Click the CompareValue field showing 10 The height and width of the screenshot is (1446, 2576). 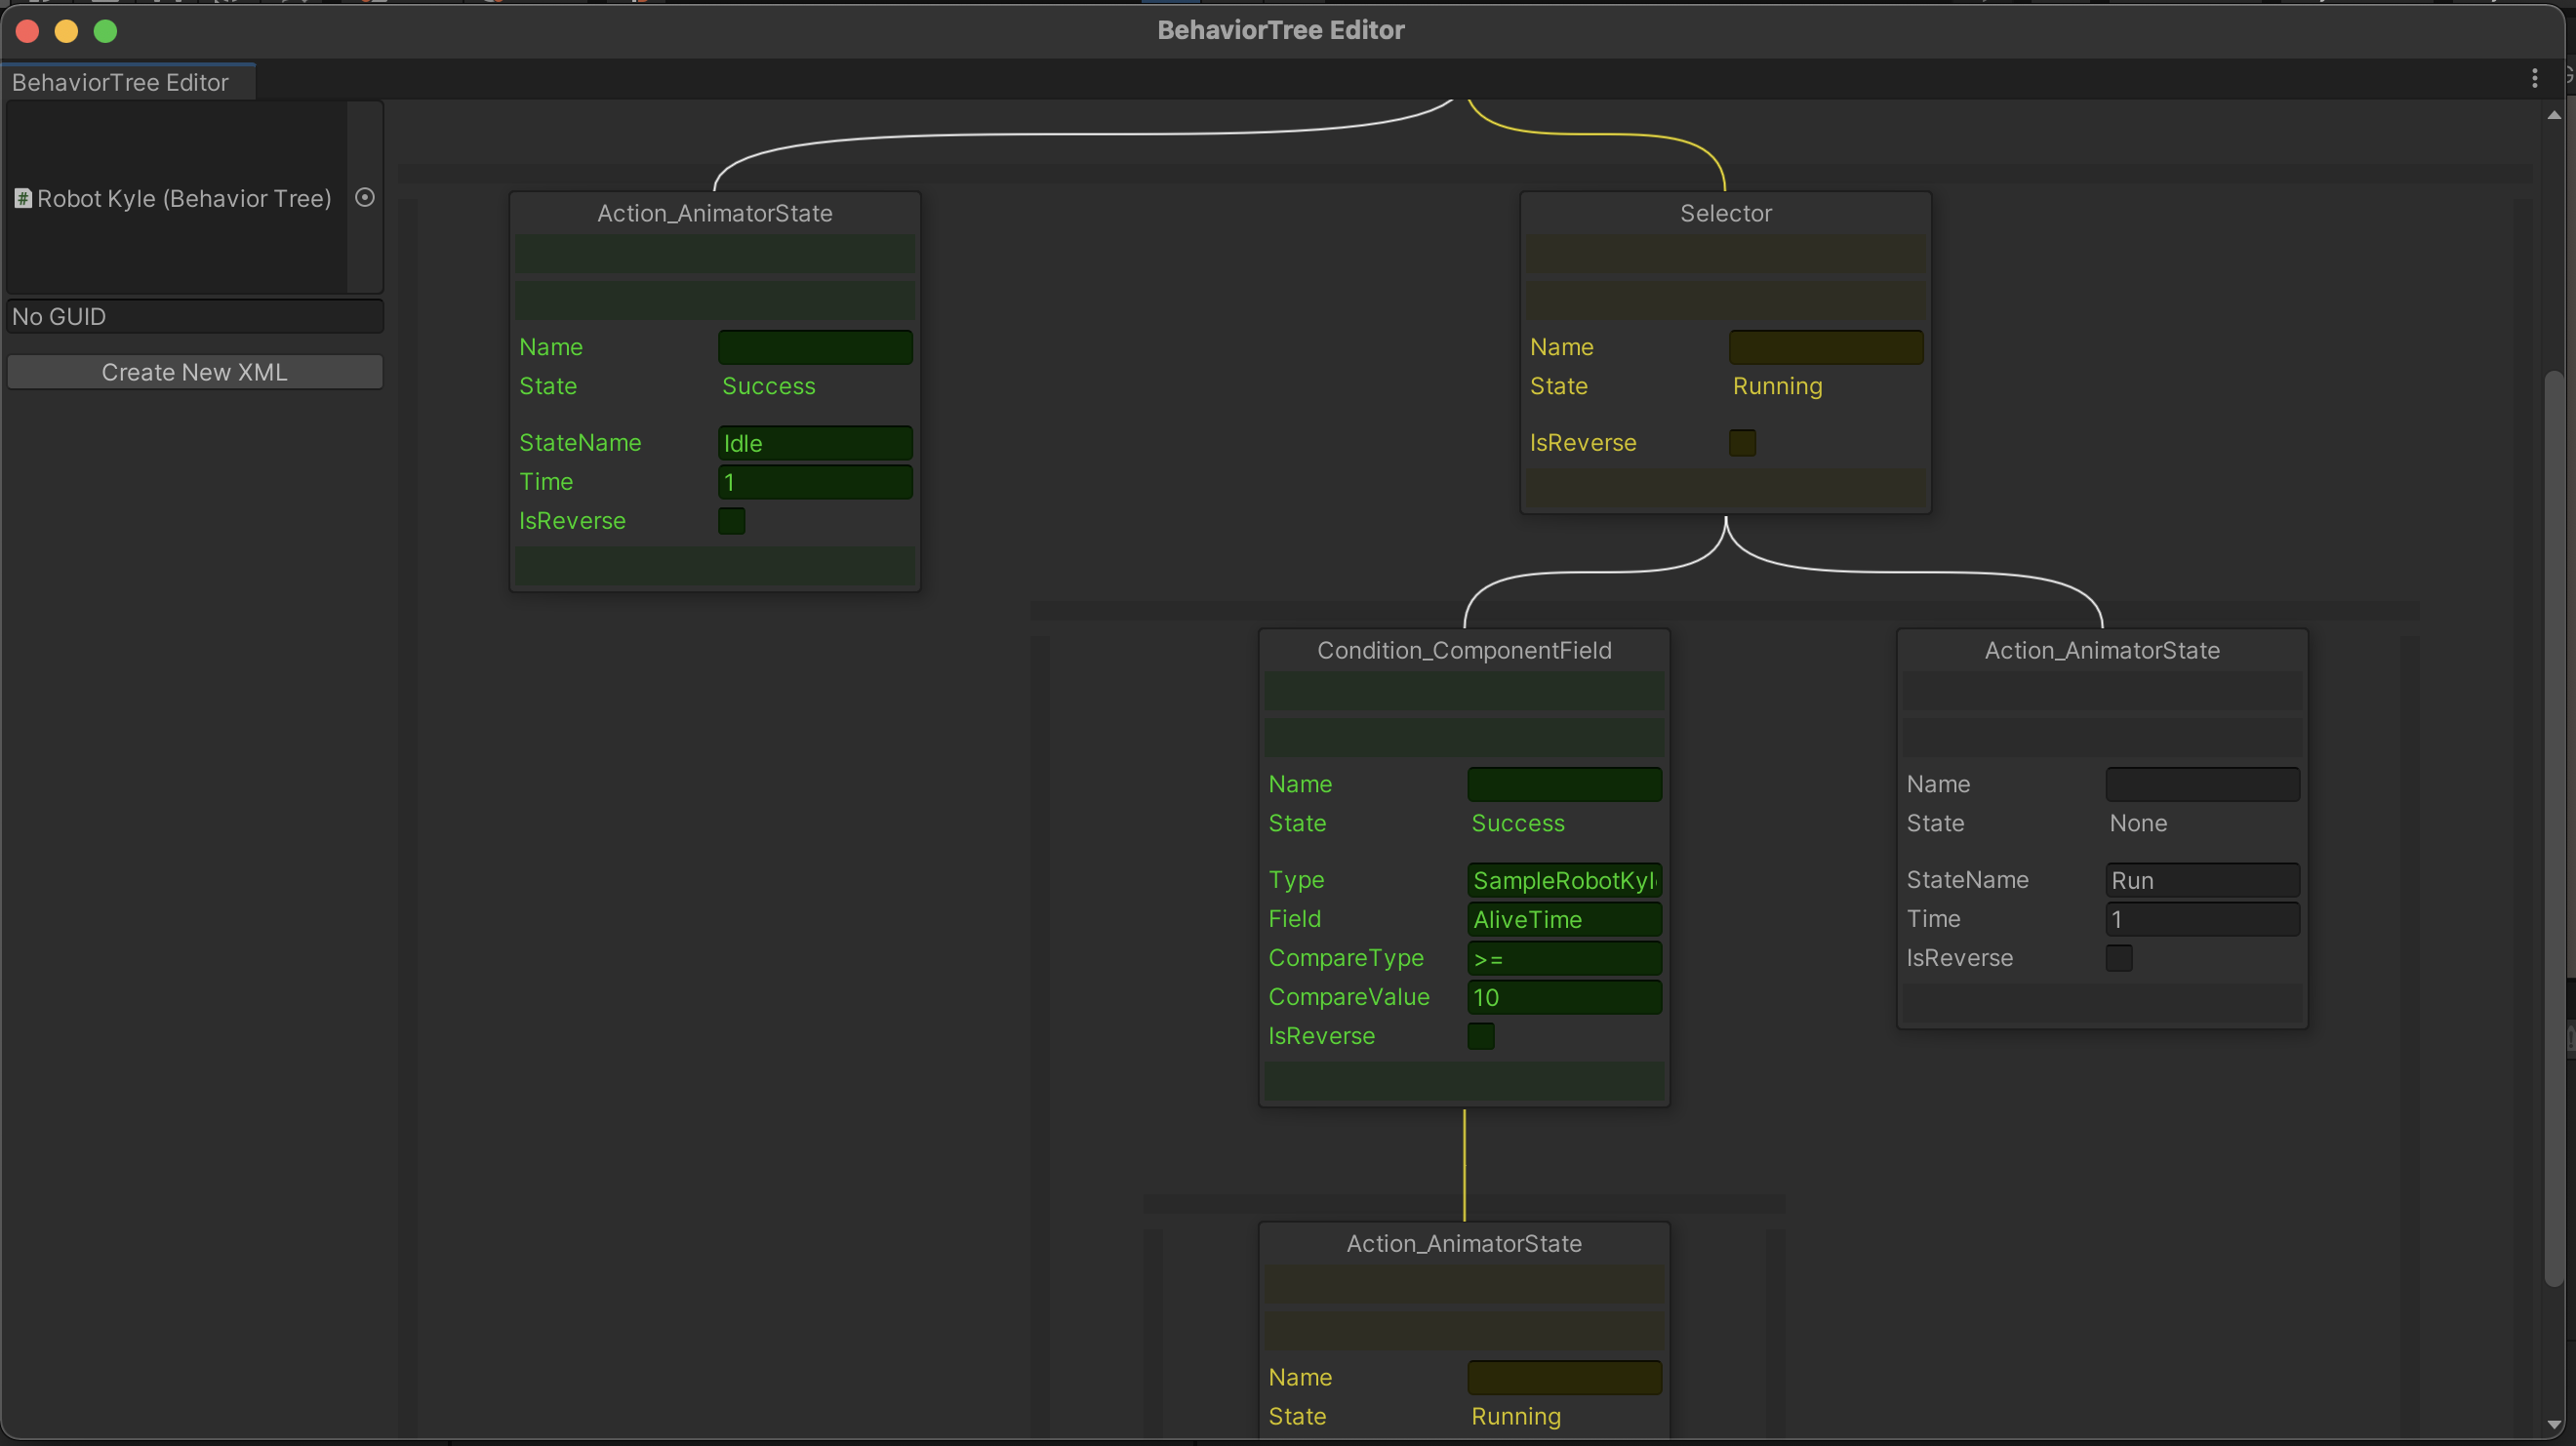coord(1563,997)
